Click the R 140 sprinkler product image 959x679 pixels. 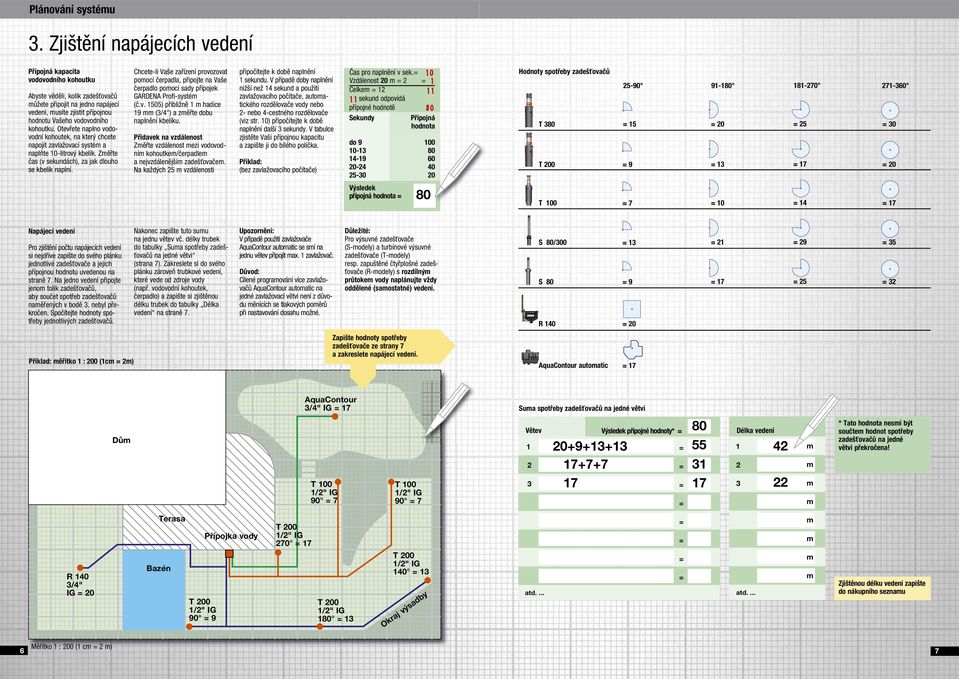(528, 310)
